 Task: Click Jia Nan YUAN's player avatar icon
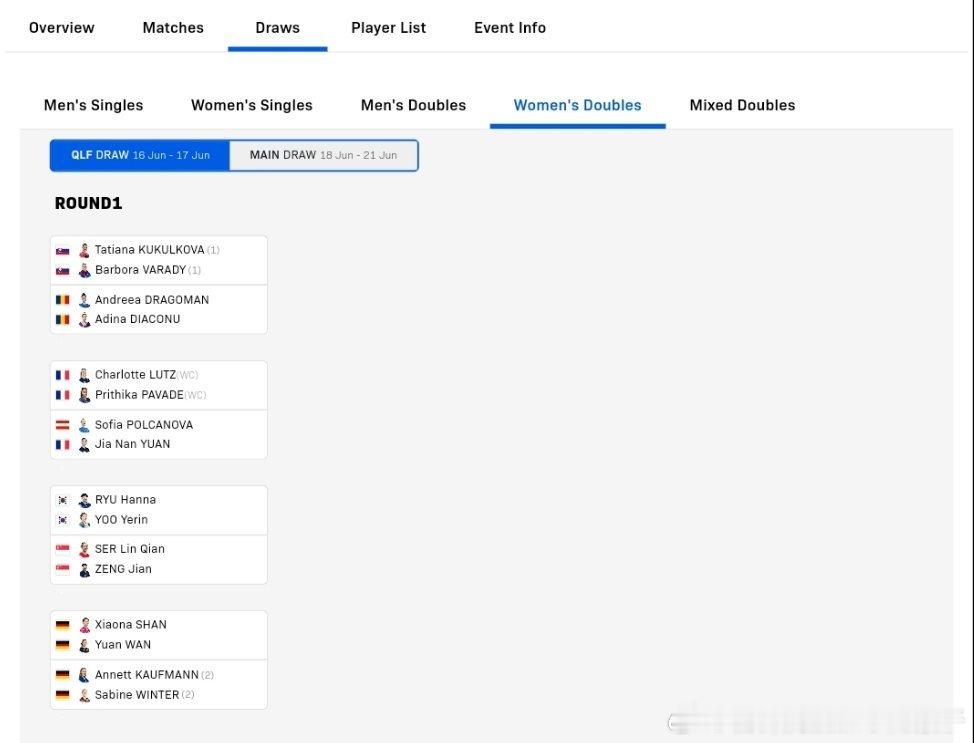84,444
